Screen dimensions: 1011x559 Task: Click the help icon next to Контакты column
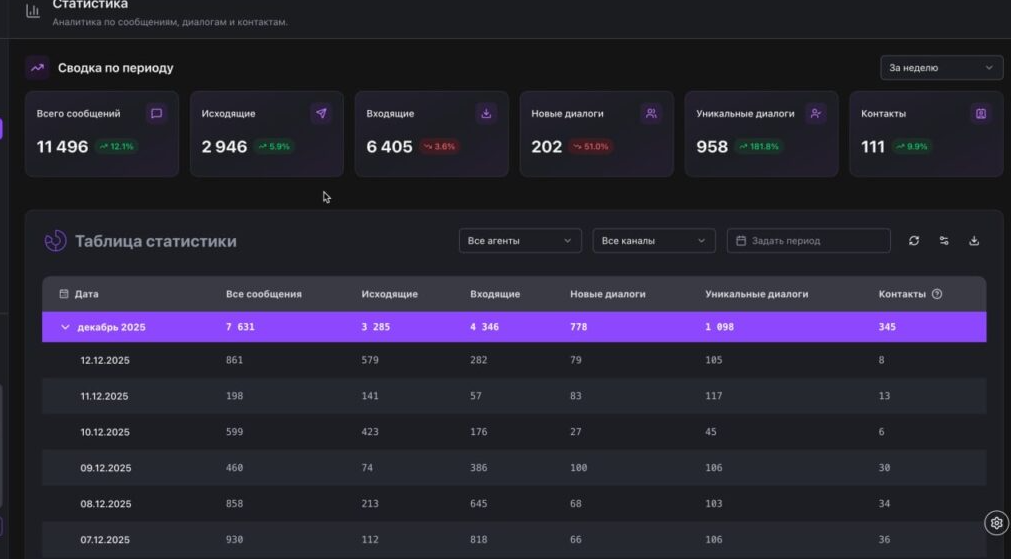click(x=937, y=294)
